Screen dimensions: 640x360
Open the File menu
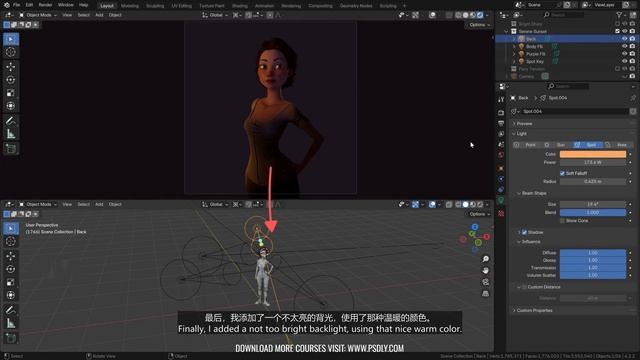[x=16, y=5]
